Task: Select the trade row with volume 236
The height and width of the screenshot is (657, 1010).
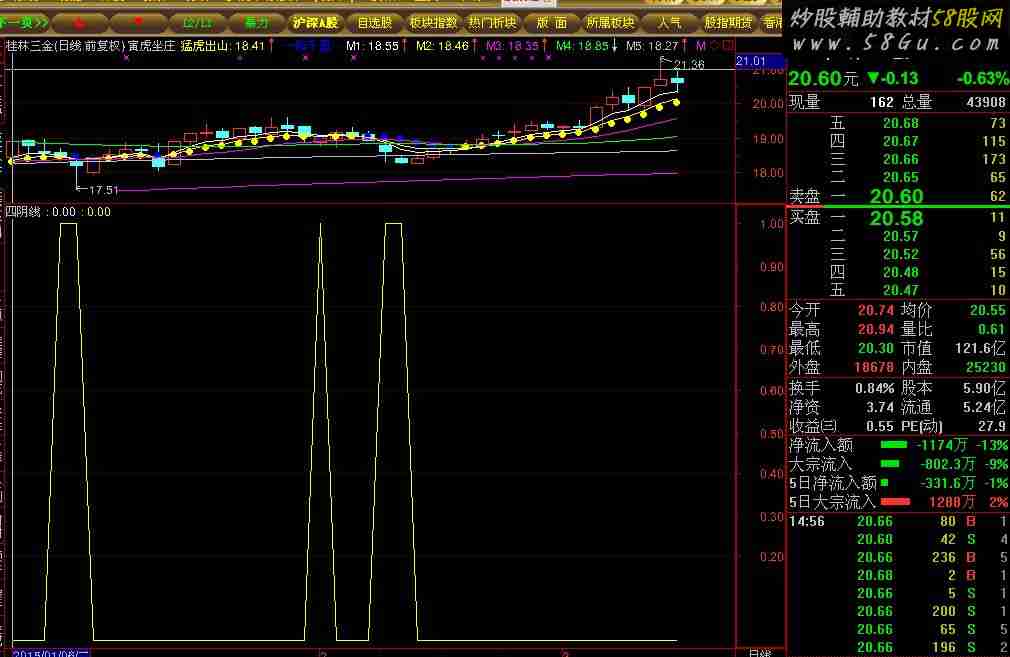Action: coord(898,558)
